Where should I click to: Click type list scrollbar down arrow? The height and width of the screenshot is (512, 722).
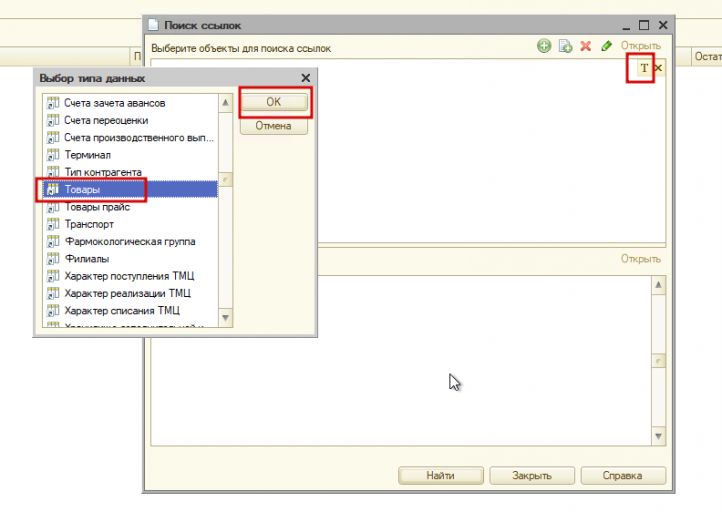pyautogui.click(x=226, y=318)
